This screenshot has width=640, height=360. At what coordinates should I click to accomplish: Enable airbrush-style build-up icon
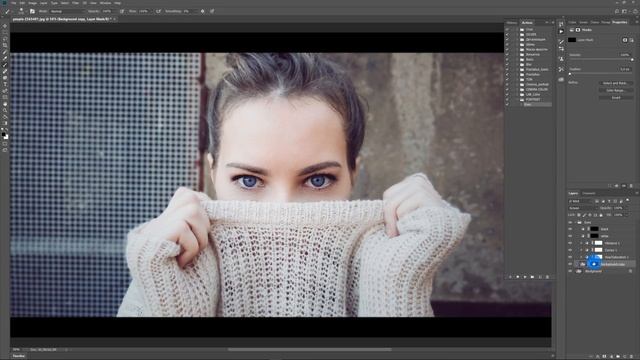158,11
